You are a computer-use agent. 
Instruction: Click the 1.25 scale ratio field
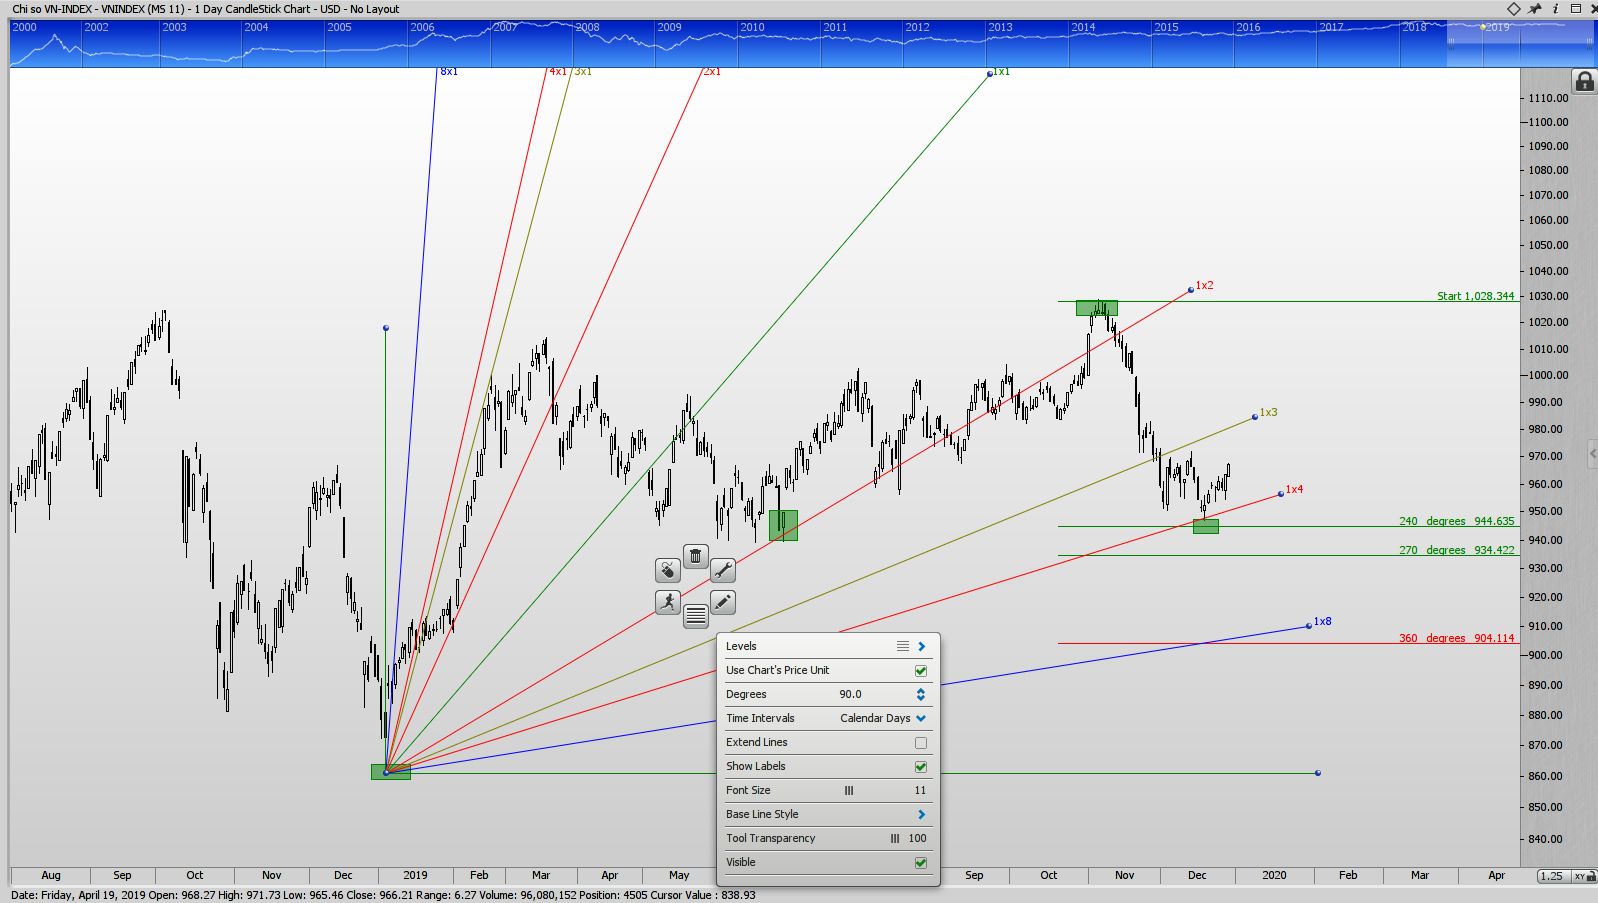(1552, 876)
